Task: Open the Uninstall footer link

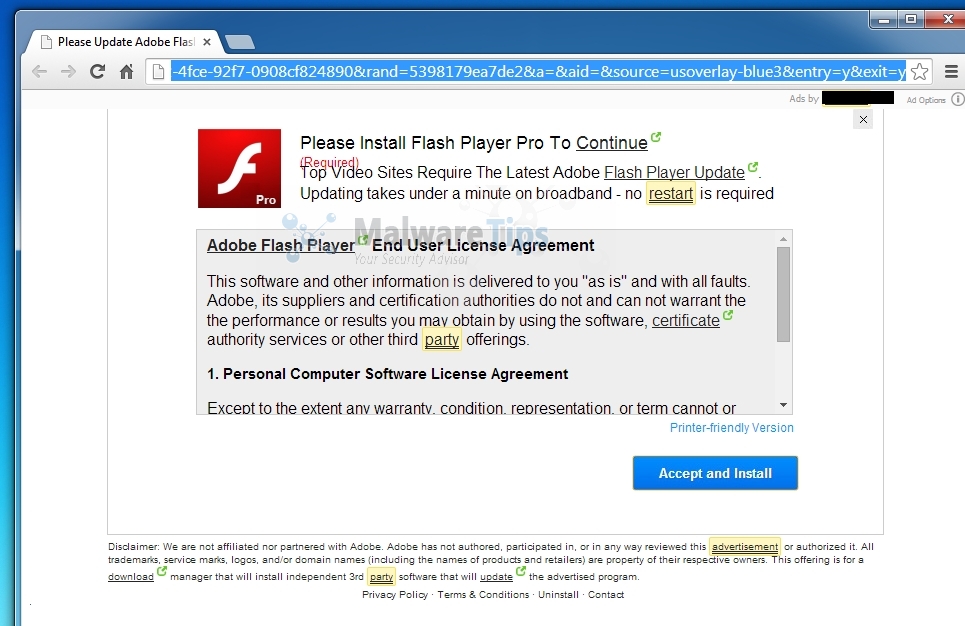Action: tap(558, 595)
